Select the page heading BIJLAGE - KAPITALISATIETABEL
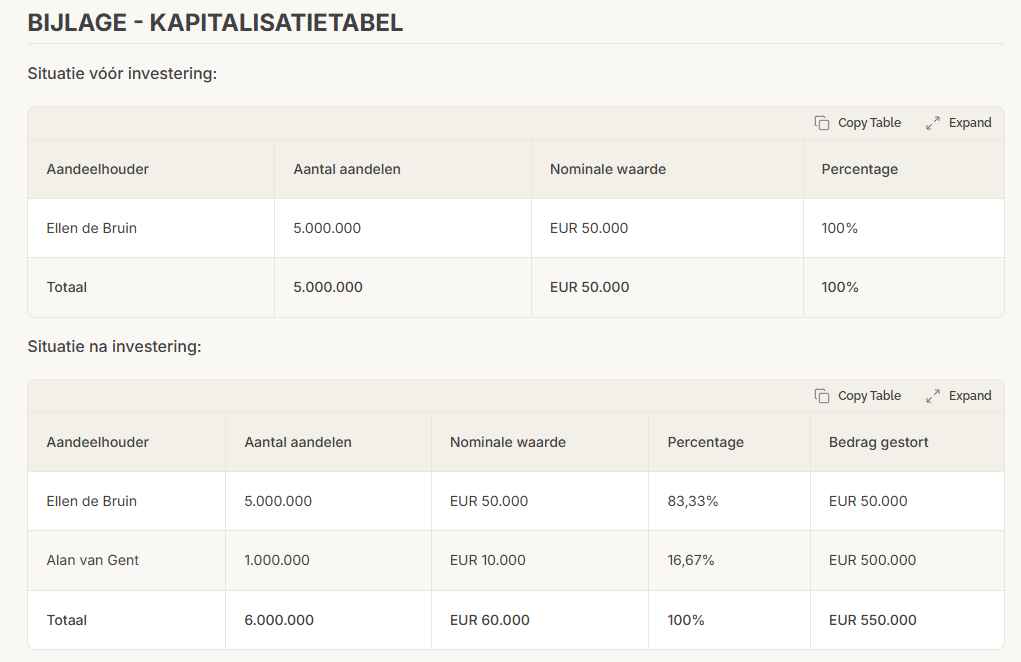Image resolution: width=1021 pixels, height=662 pixels. [215, 23]
